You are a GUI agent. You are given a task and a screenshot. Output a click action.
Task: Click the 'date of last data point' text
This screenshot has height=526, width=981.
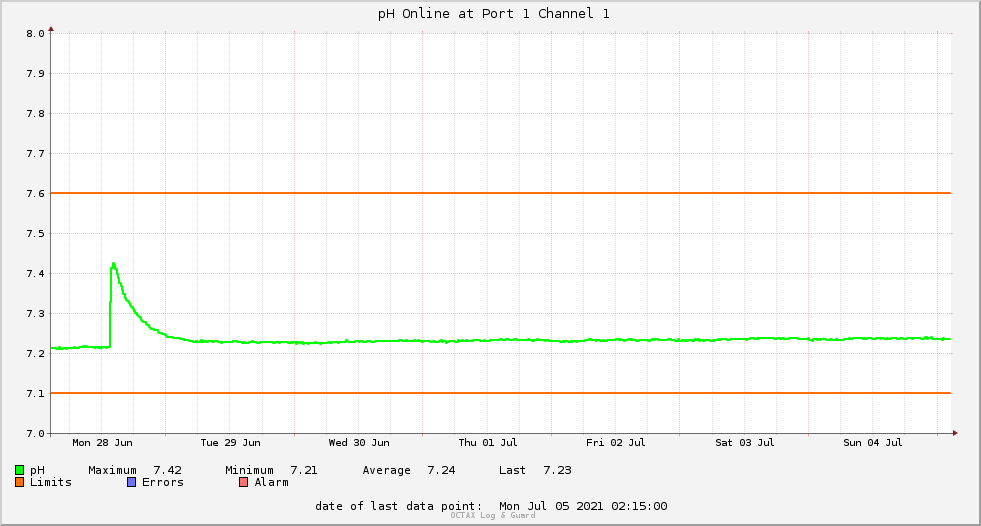[x=399, y=506]
